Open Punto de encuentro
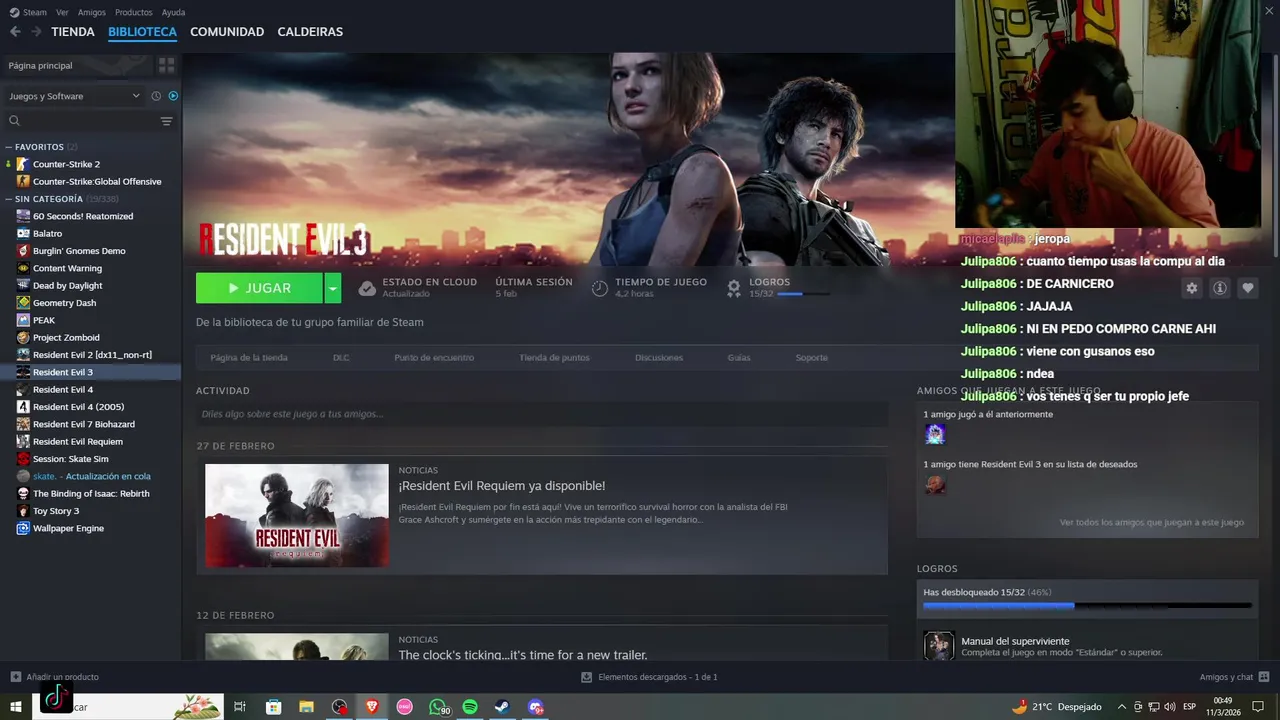The image size is (1280, 720). (434, 358)
